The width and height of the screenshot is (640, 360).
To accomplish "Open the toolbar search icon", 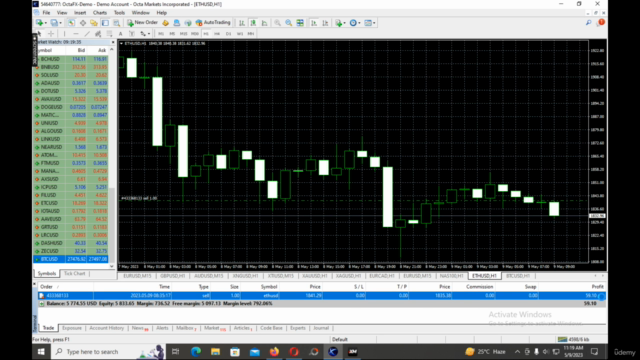I will coord(589,23).
